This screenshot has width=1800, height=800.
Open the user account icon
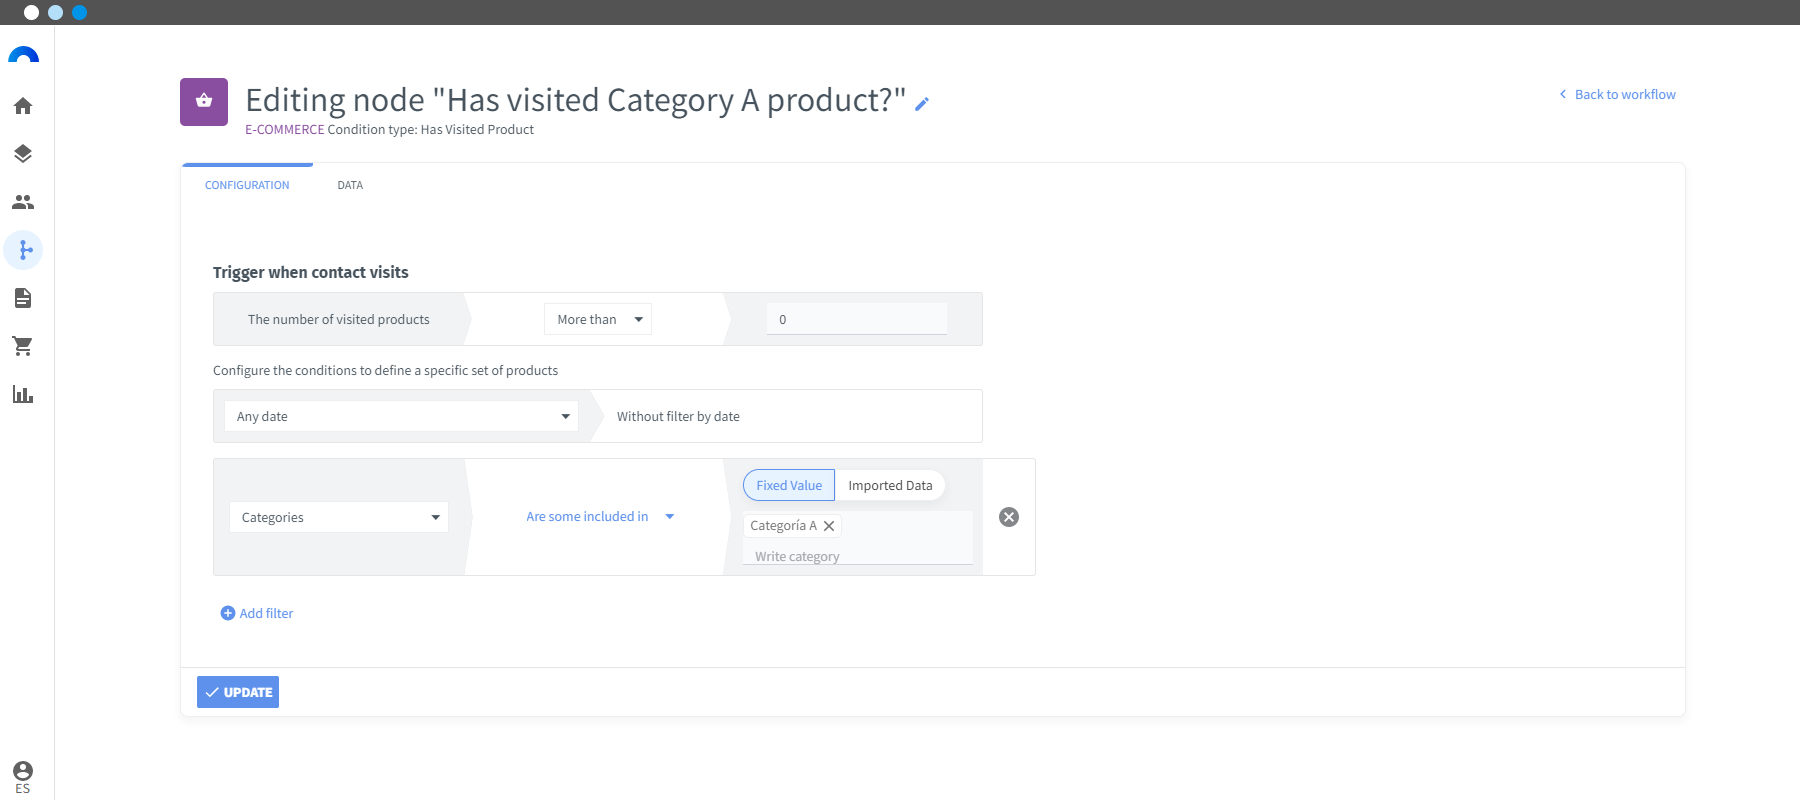(23, 770)
